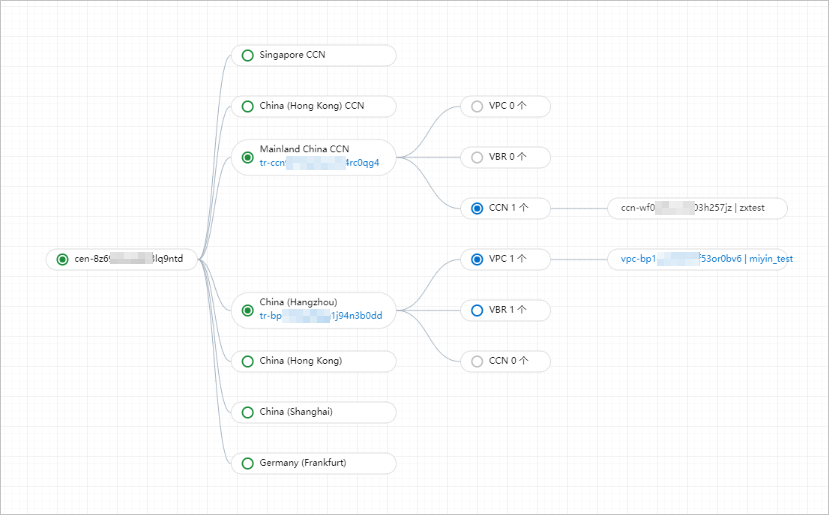Click the filled green circle on China (Hangzhou)
829x515 pixels.
(x=247, y=310)
